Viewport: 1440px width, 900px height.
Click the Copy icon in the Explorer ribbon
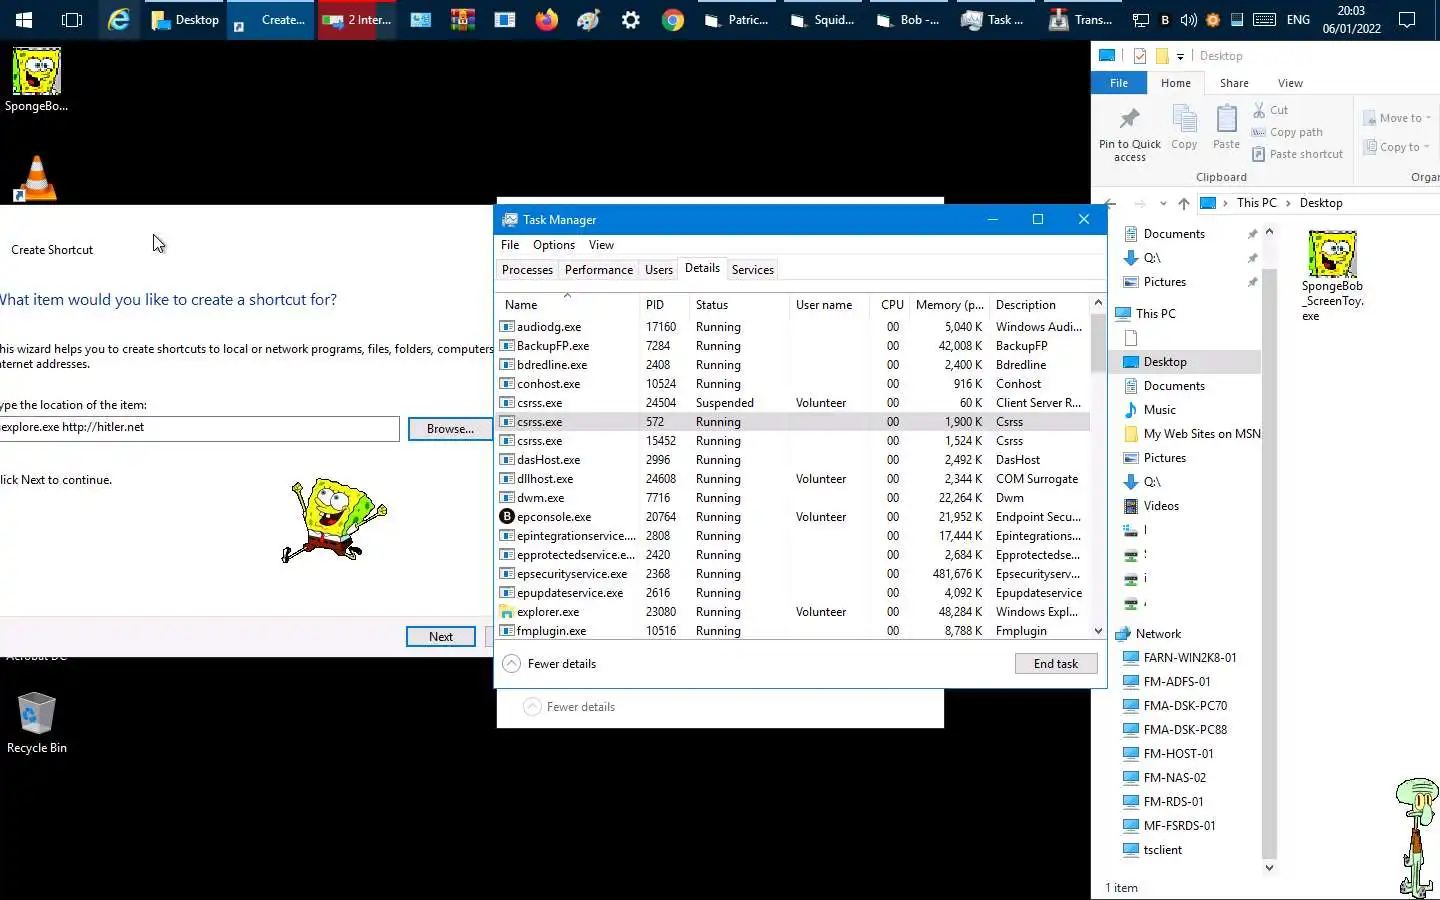click(x=1185, y=127)
